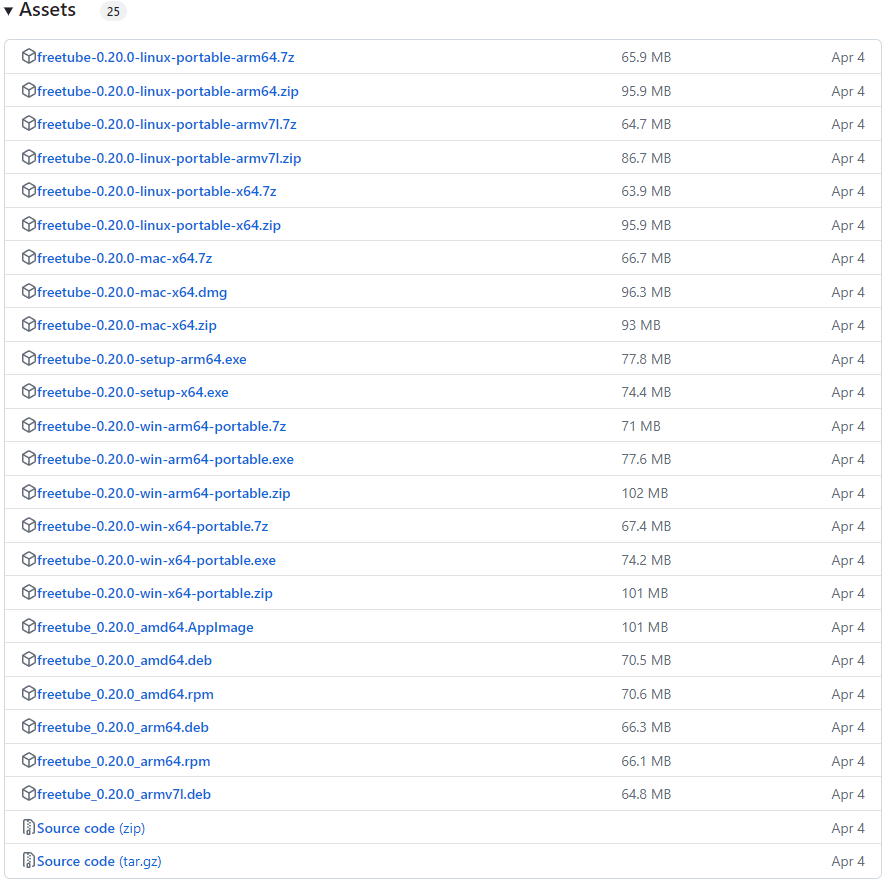The image size is (891, 886).
Task: Click Apr 4 date in Source code (tar.gz) row
Action: point(848,862)
